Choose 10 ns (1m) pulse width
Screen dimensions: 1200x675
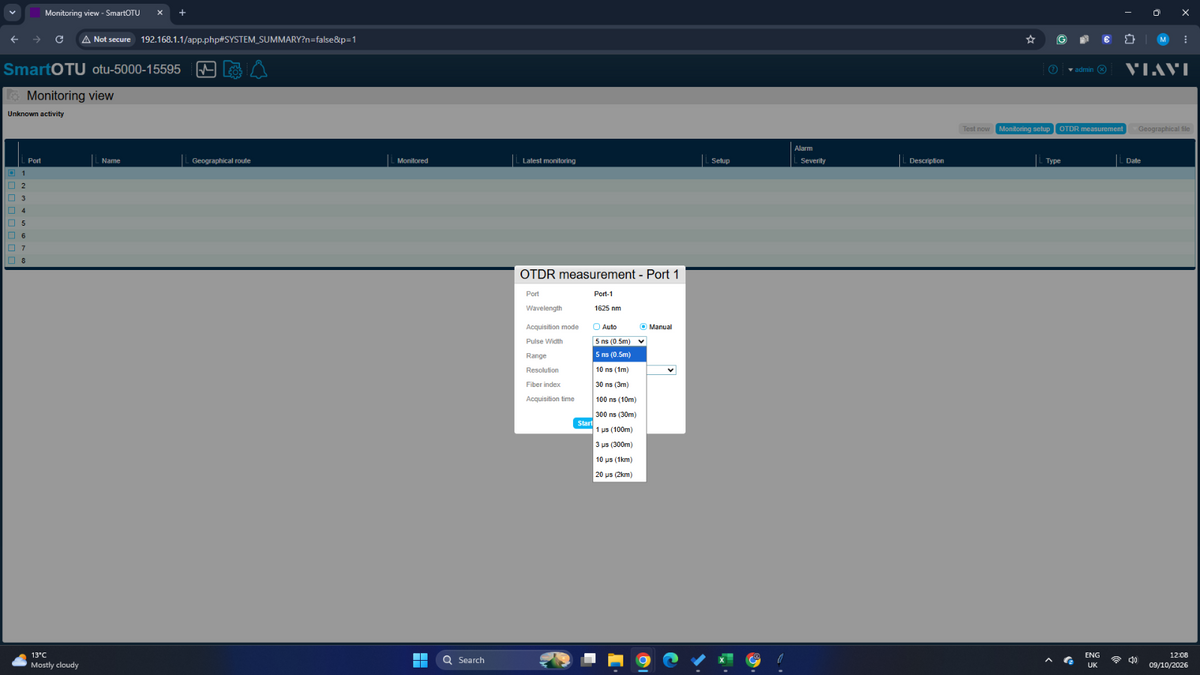[620, 369]
